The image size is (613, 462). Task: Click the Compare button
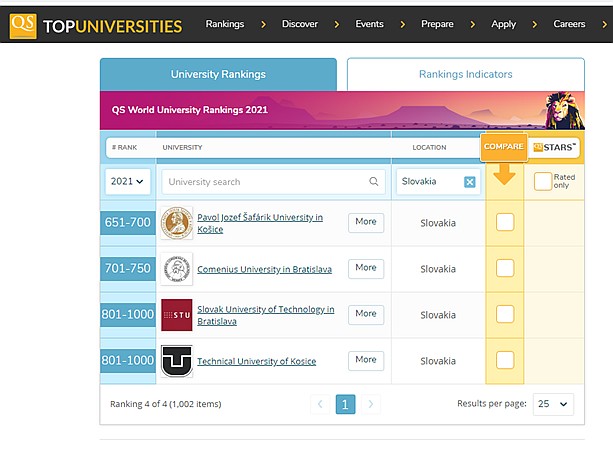[x=504, y=147]
